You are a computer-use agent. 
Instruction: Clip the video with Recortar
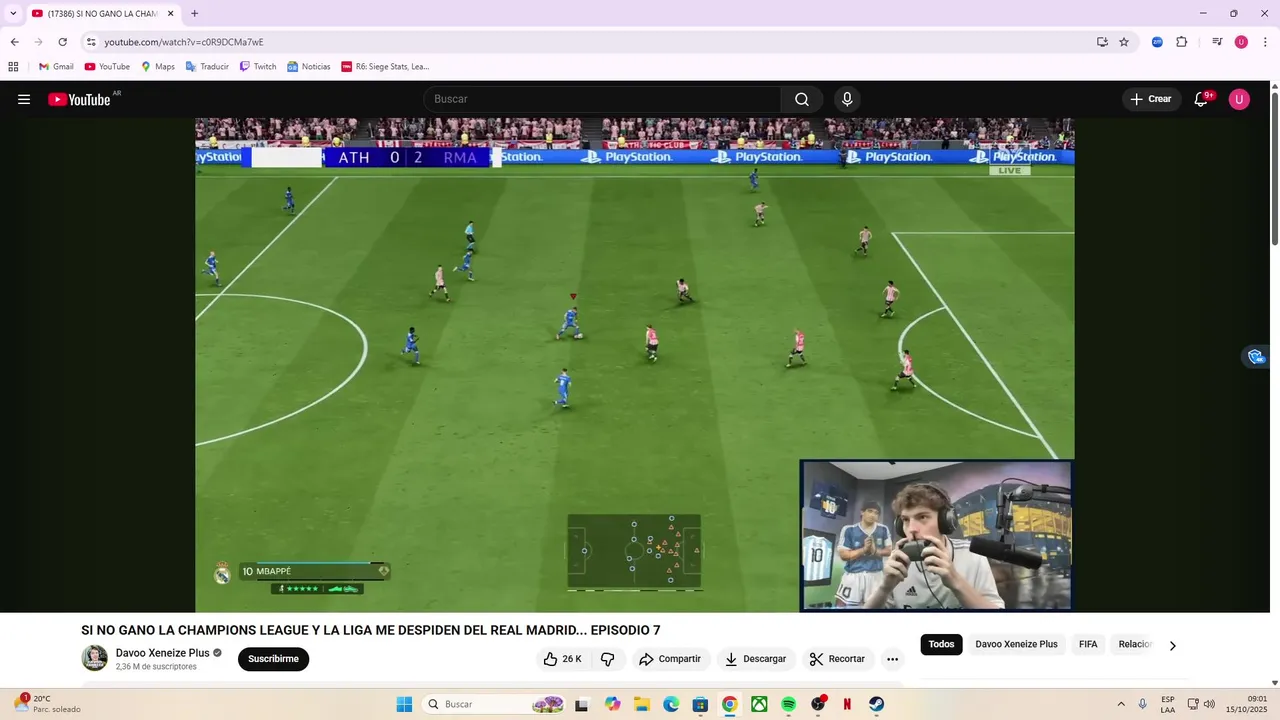(x=838, y=659)
